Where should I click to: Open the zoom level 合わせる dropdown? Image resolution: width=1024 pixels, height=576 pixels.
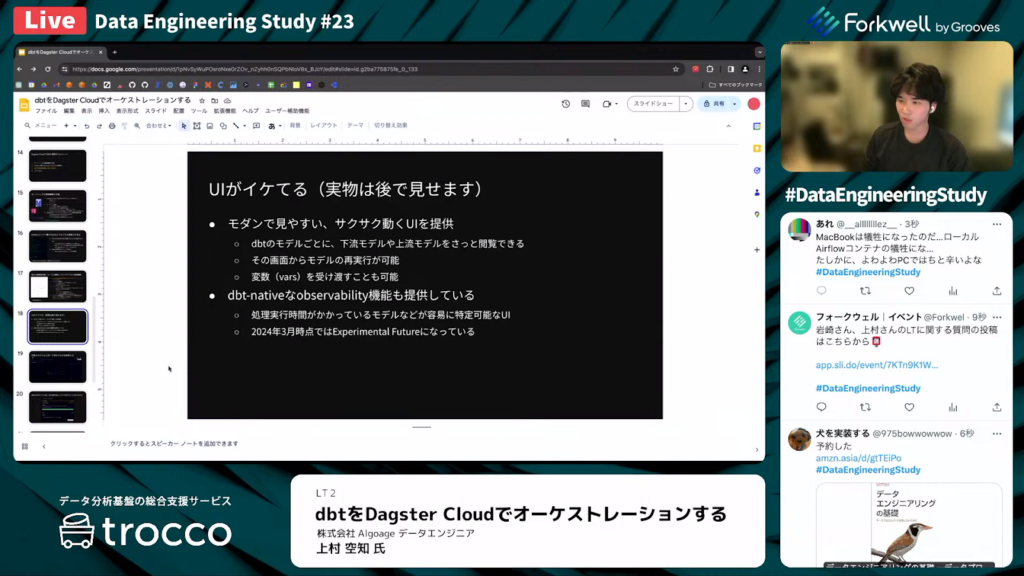(x=158, y=126)
